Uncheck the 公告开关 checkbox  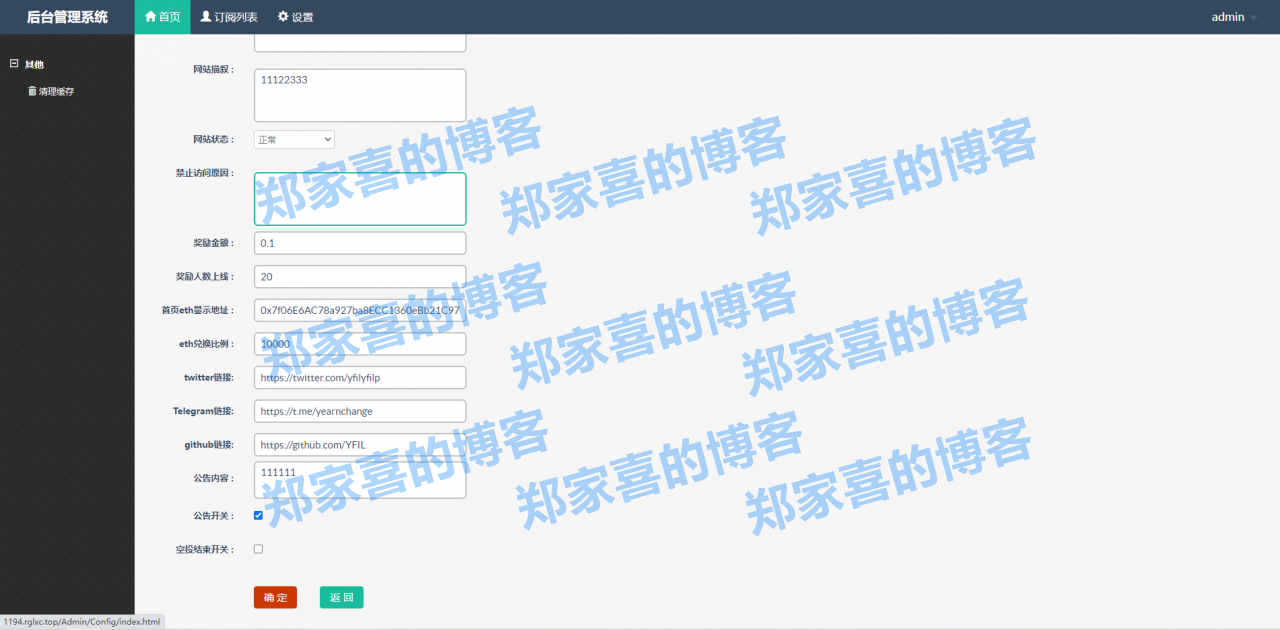pos(258,516)
